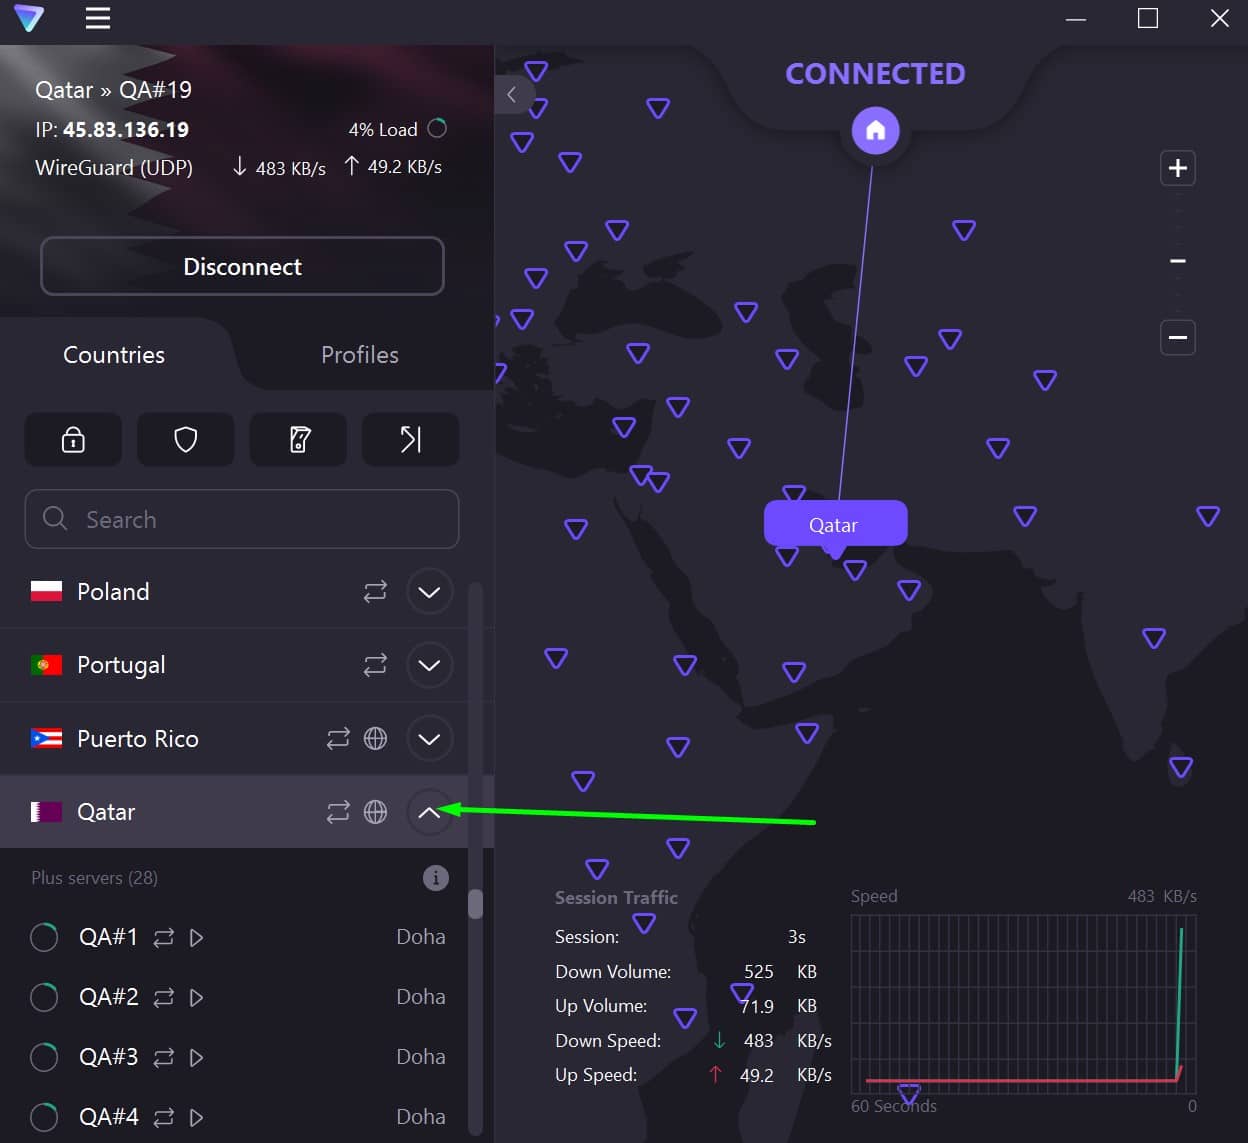Click the globe icon for Qatar
Viewport: 1248px width, 1143px height.
pyautogui.click(x=375, y=812)
